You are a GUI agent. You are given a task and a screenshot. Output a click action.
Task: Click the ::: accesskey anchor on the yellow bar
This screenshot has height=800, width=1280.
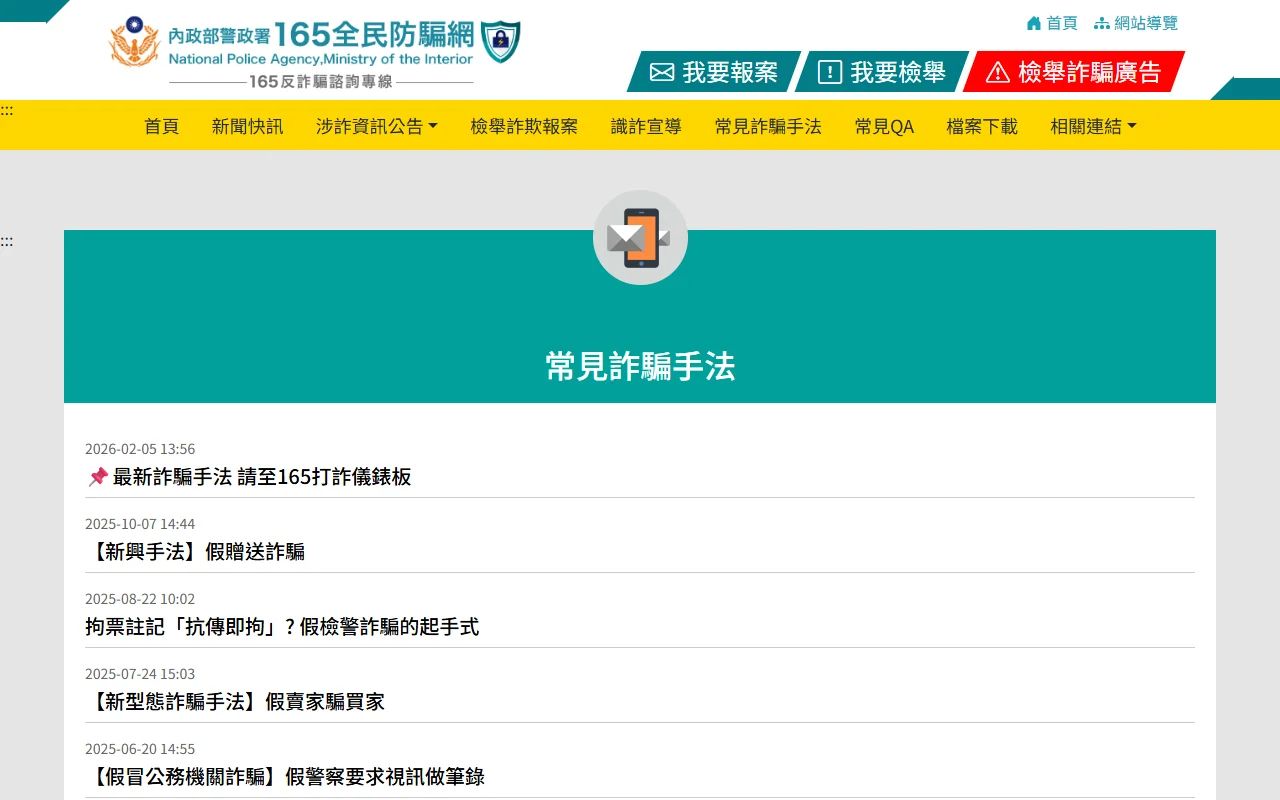[x=6, y=110]
